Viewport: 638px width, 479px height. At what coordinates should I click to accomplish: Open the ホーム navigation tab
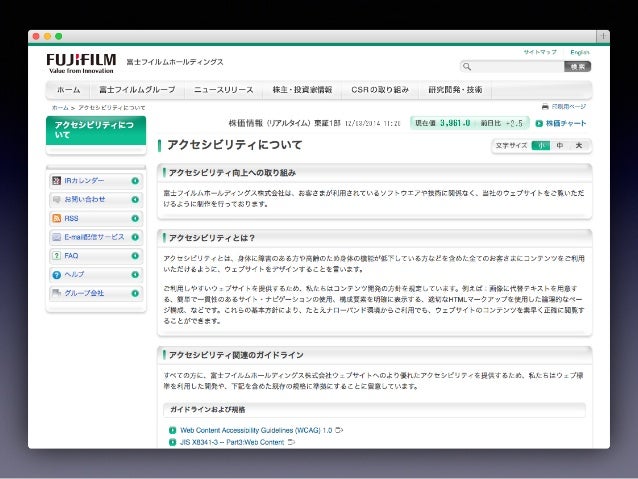68,90
